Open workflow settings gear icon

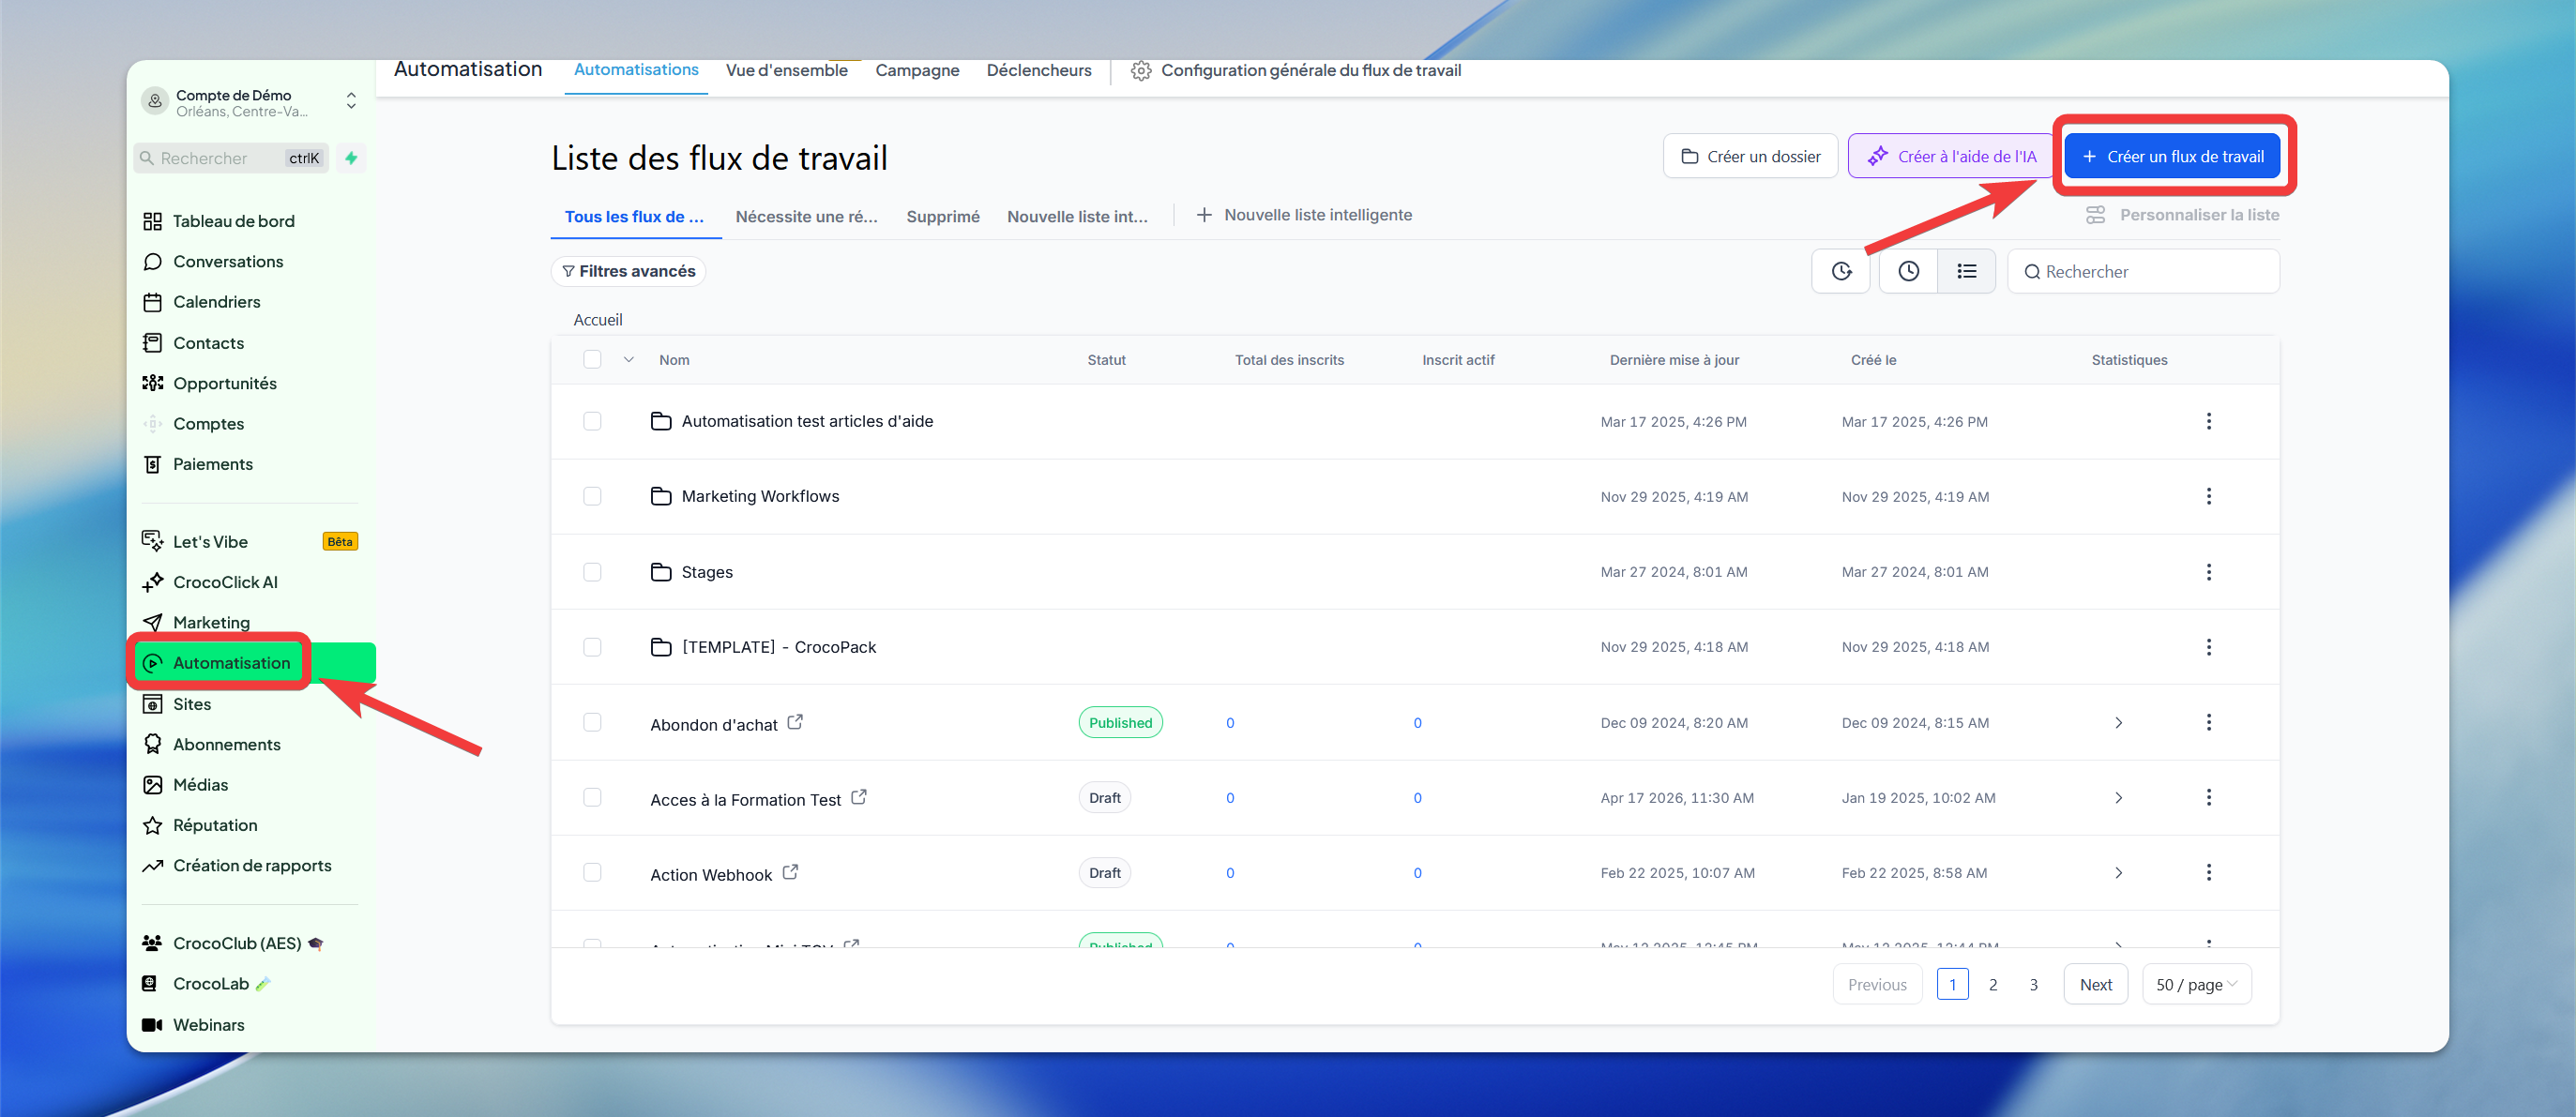pos(1140,71)
